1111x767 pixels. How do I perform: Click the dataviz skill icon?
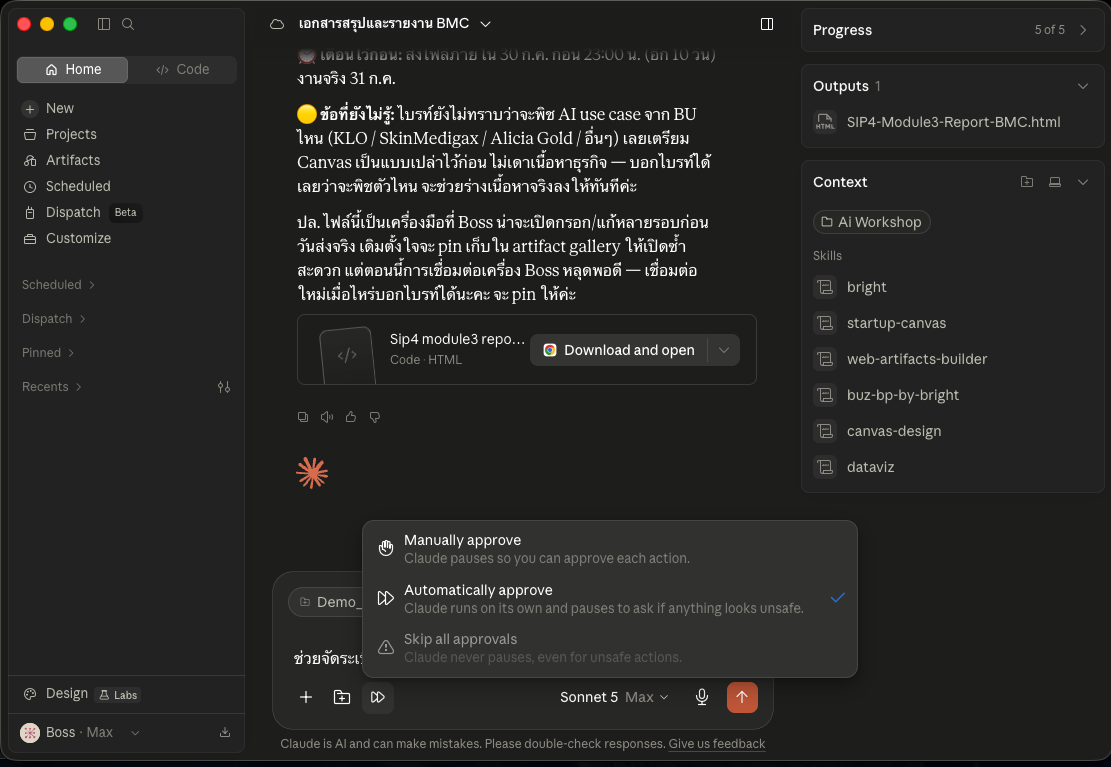point(825,467)
